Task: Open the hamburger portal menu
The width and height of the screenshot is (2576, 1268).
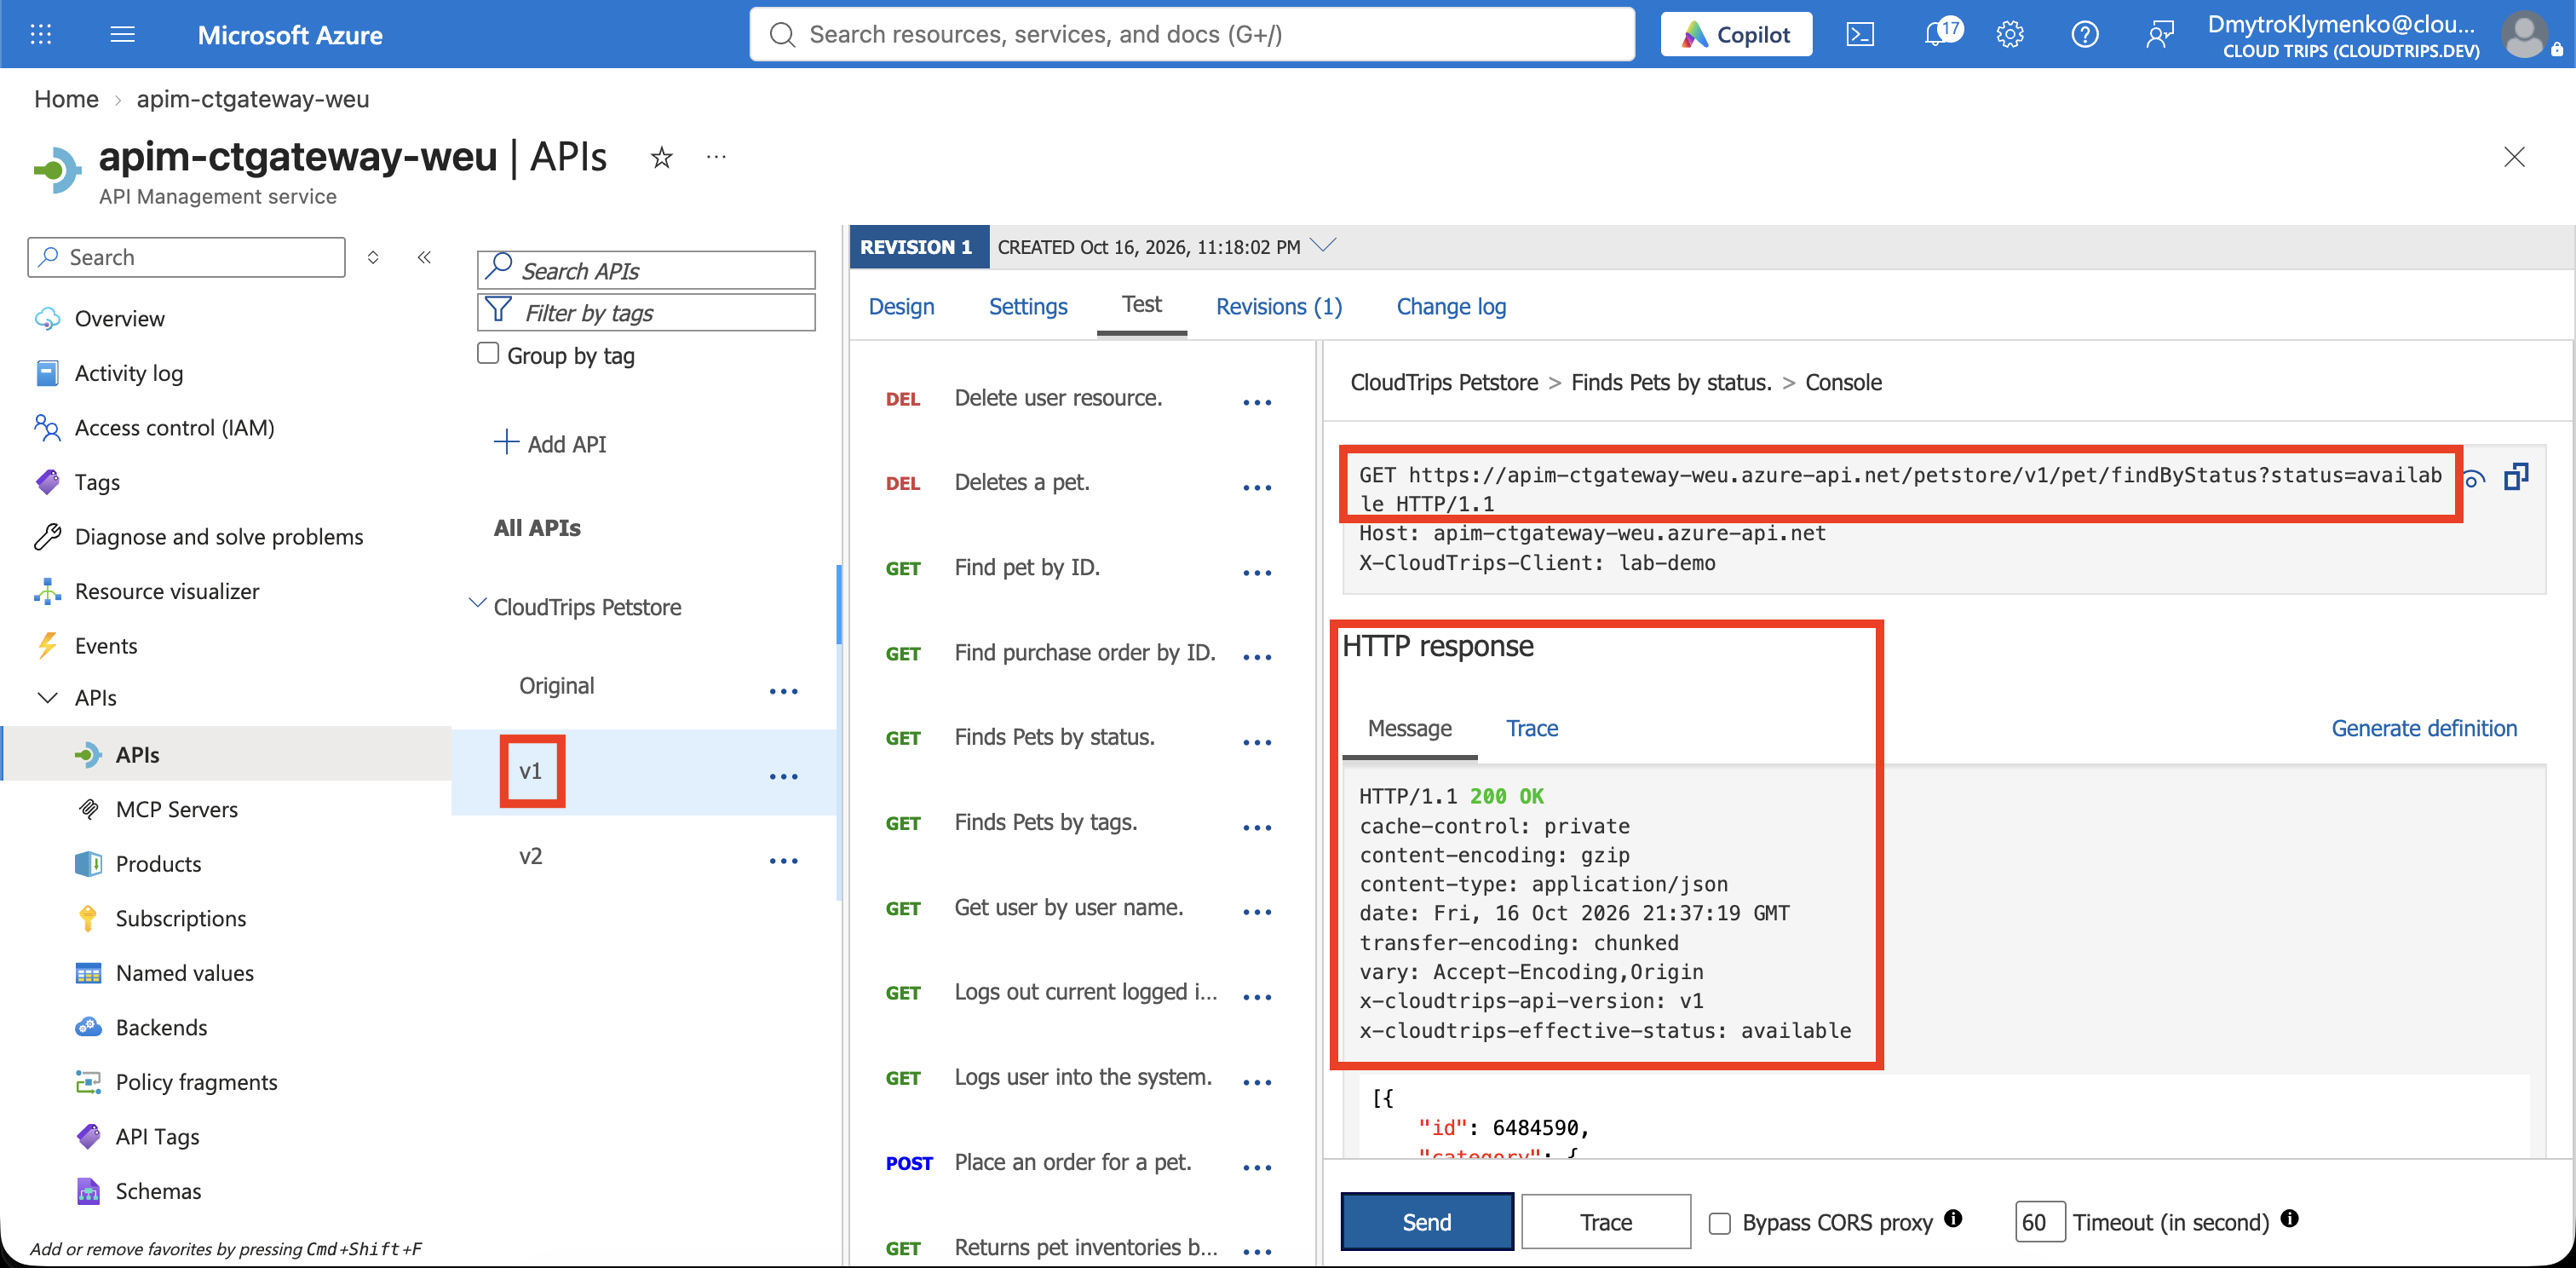Action: pos(123,35)
